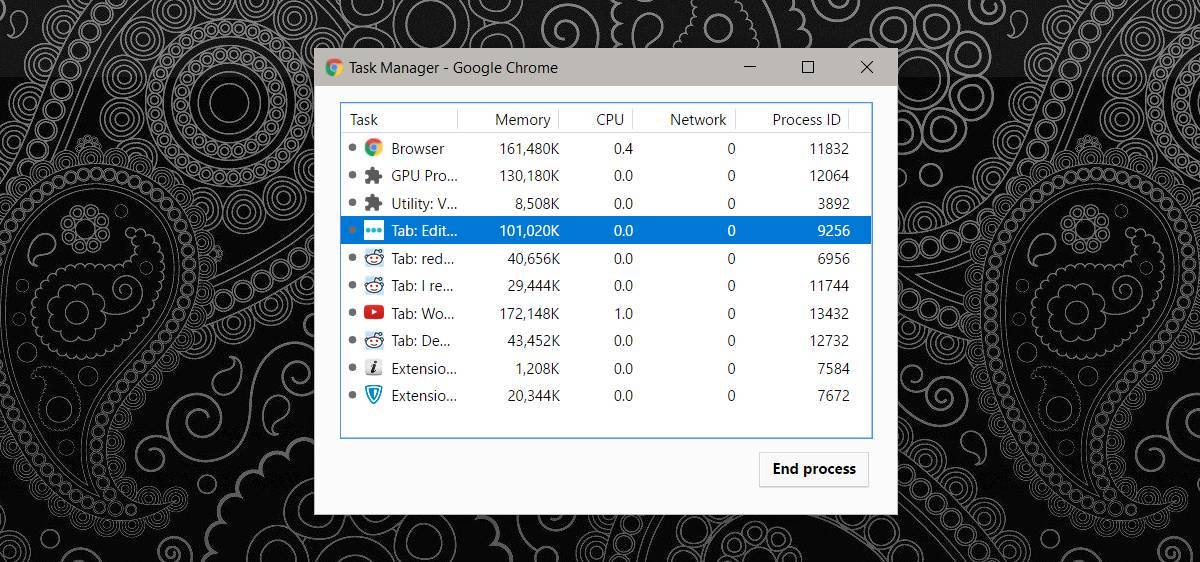Click the Utility task puzzle icon
Viewport: 1200px width, 562px height.
tap(373, 203)
